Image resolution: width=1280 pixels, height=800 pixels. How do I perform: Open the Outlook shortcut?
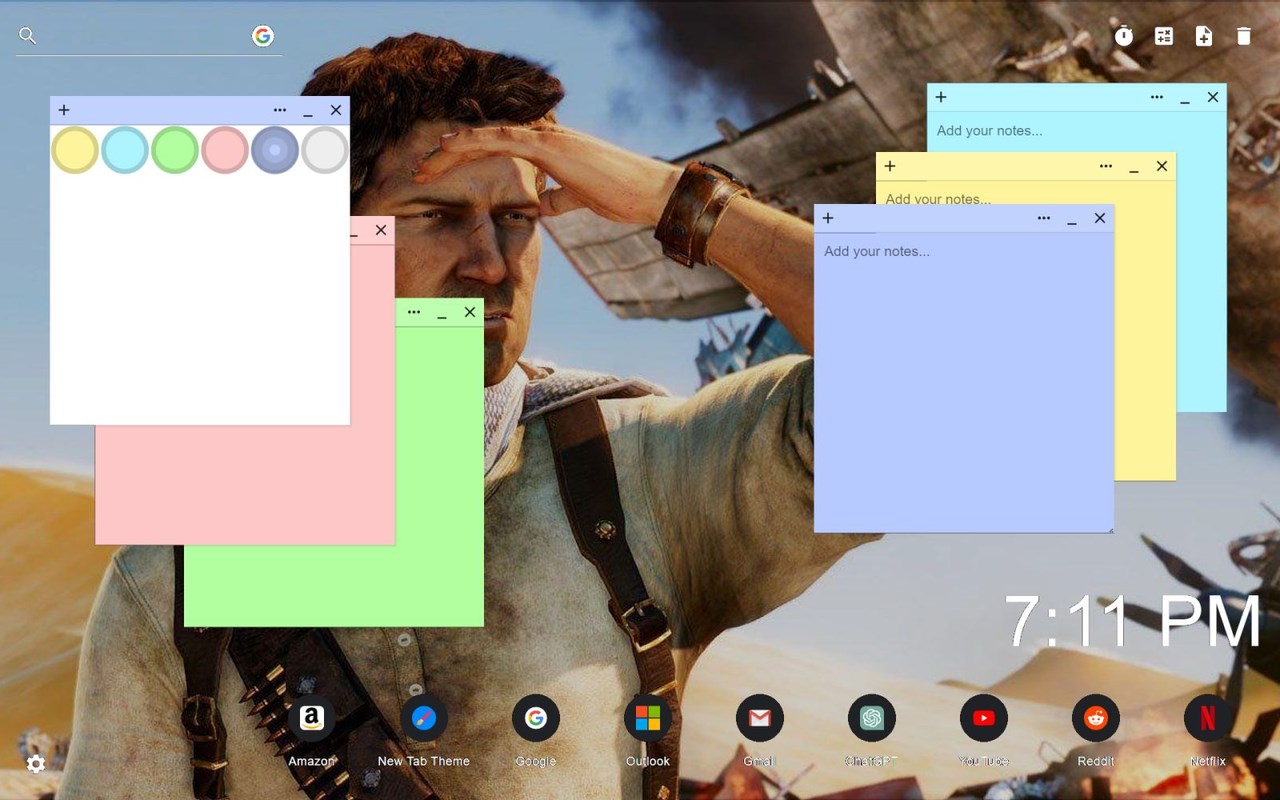click(648, 718)
